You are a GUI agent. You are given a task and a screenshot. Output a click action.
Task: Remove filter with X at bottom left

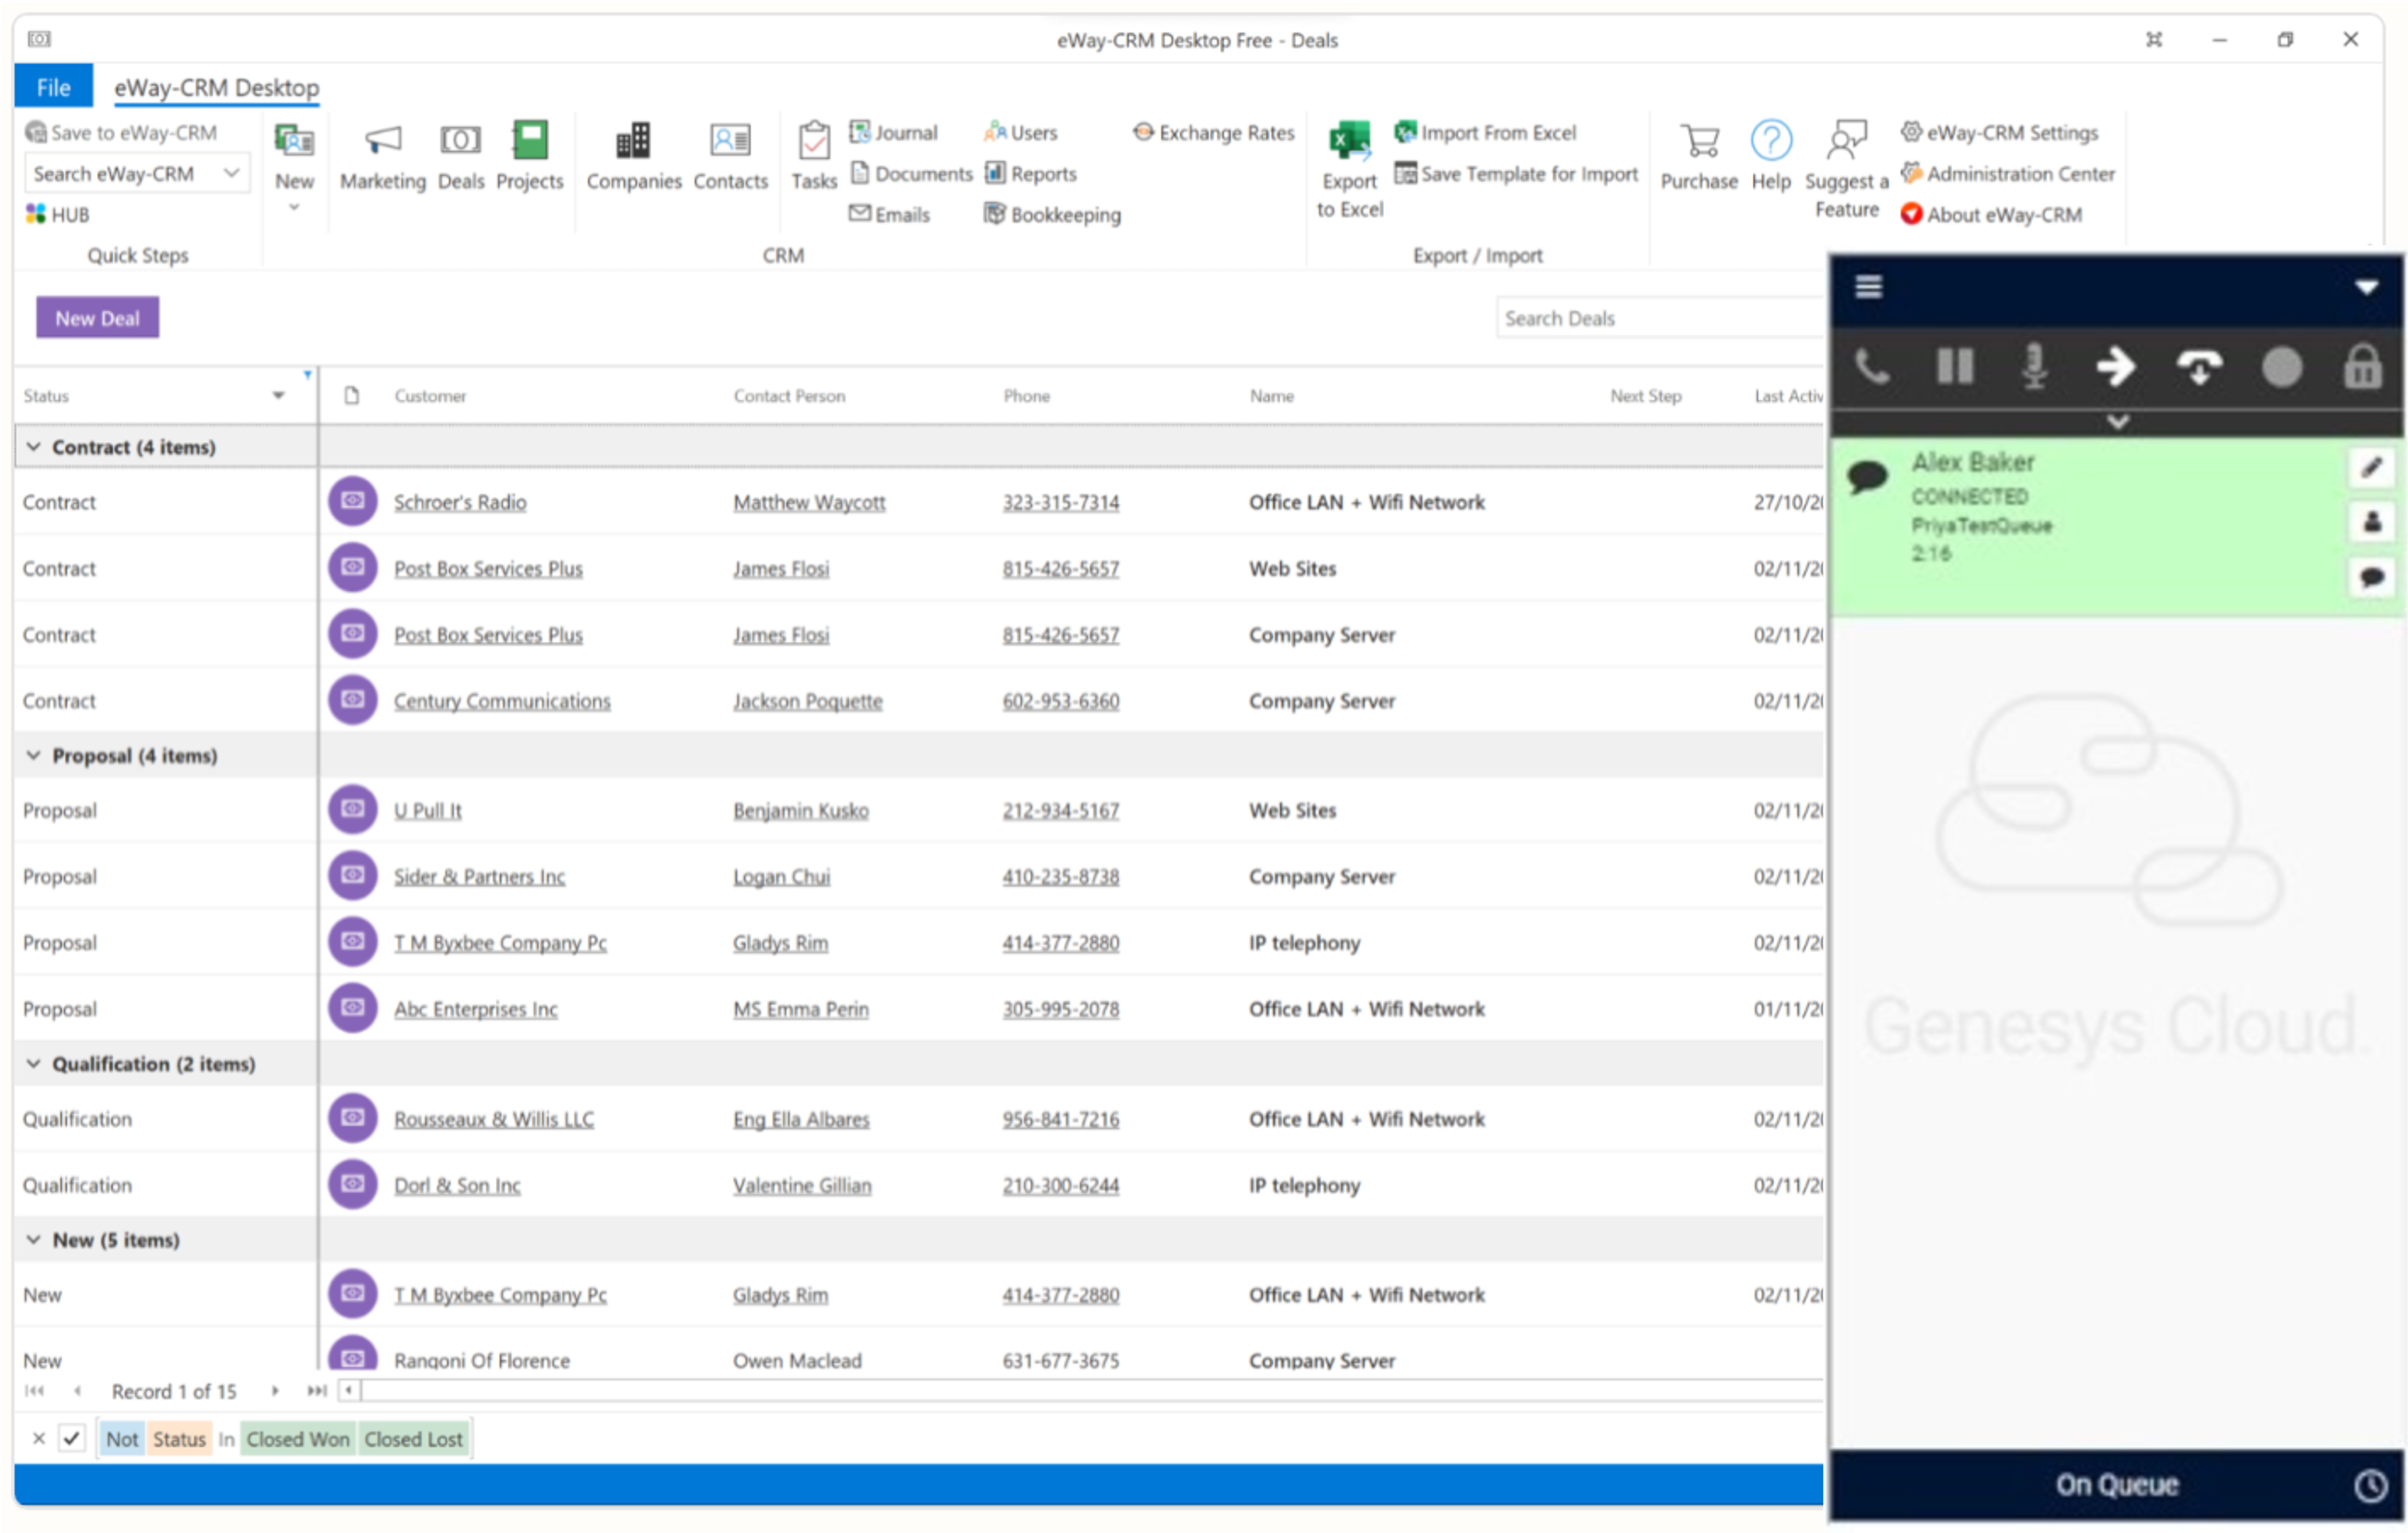(x=39, y=1438)
